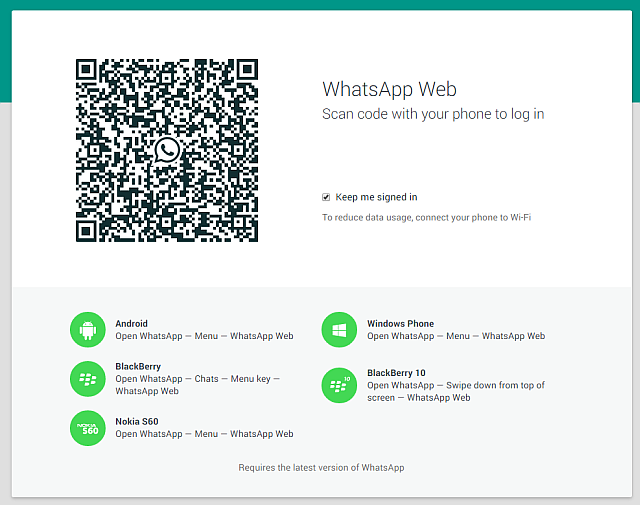
Task: Click the "Keep me signed in" label
Action: [376, 197]
